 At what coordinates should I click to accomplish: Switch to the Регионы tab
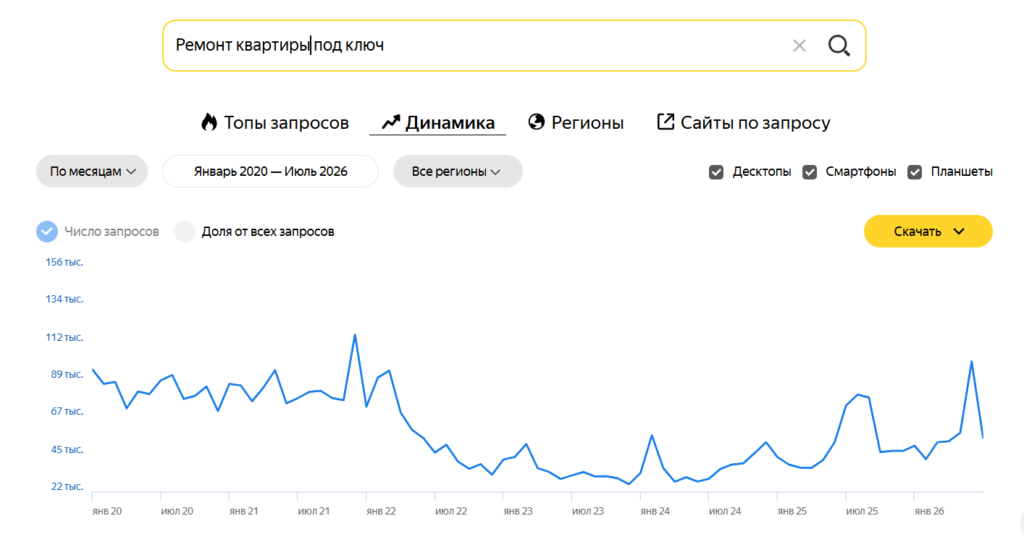tap(576, 122)
